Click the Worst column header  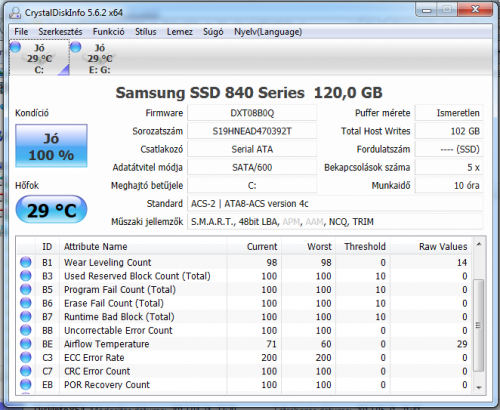(x=309, y=246)
